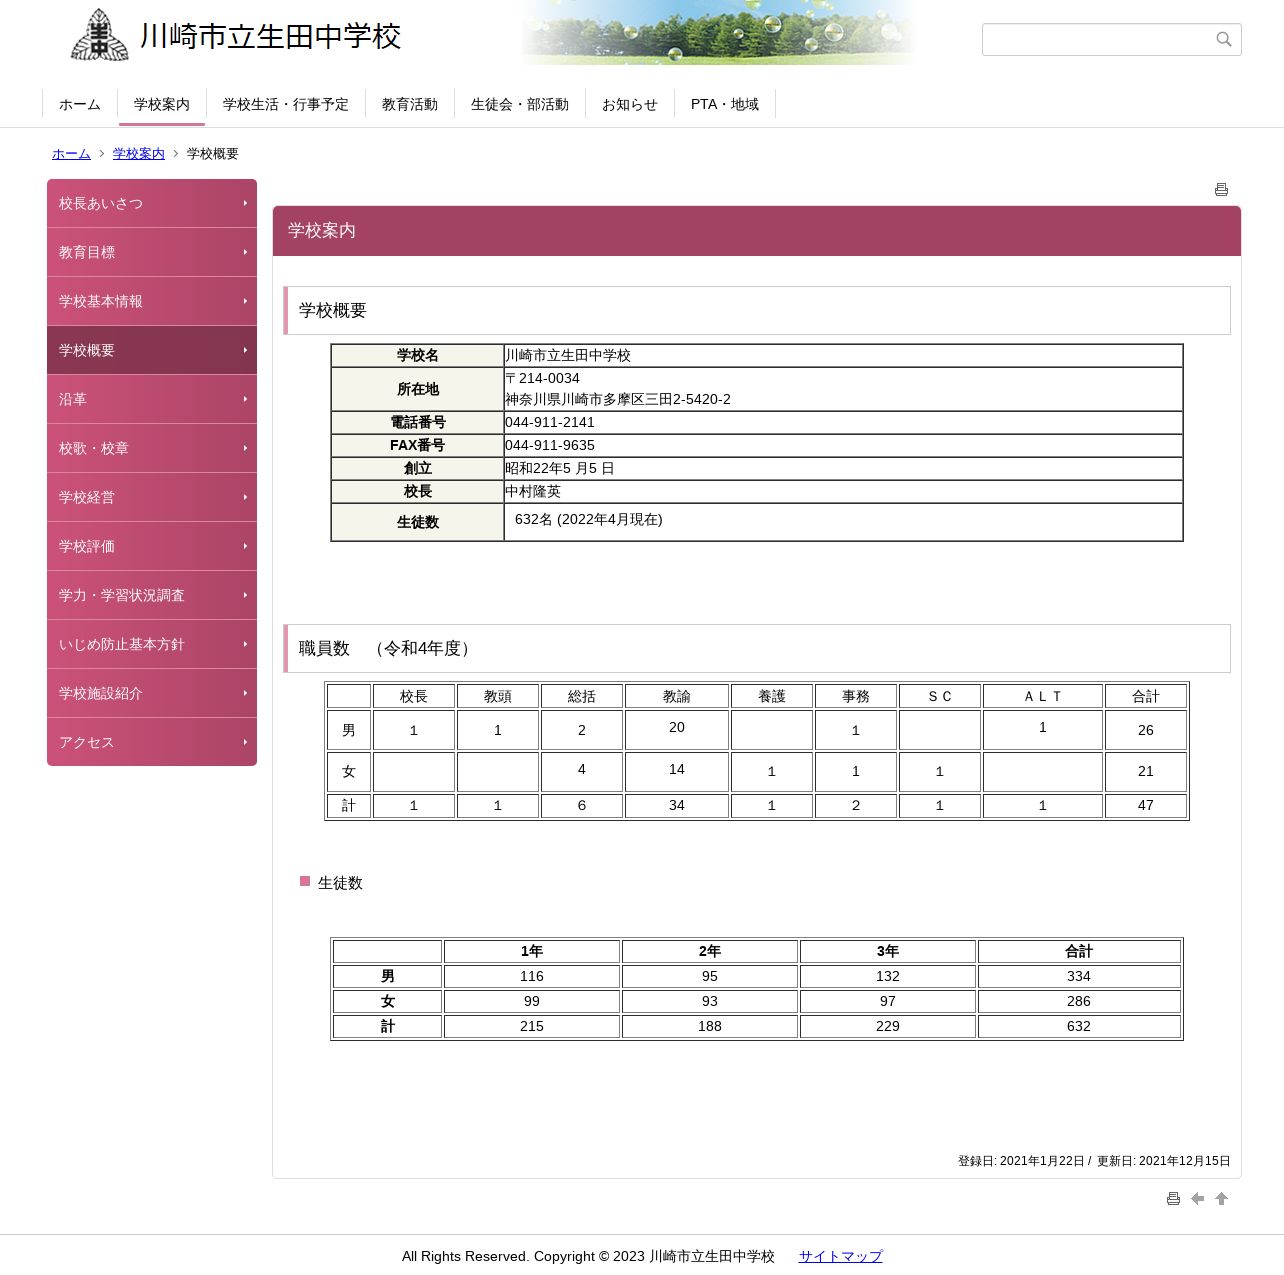Select 学校概要 in the sidebar

[x=152, y=350]
